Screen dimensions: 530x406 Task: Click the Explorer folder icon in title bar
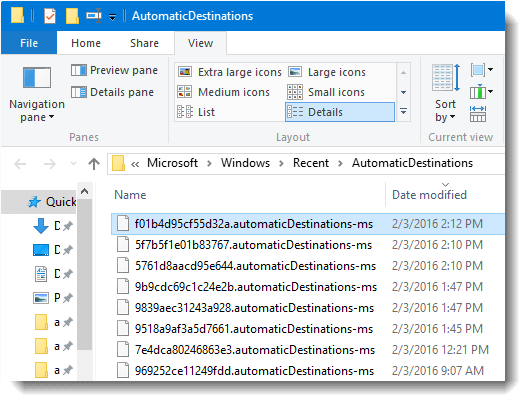[17, 16]
